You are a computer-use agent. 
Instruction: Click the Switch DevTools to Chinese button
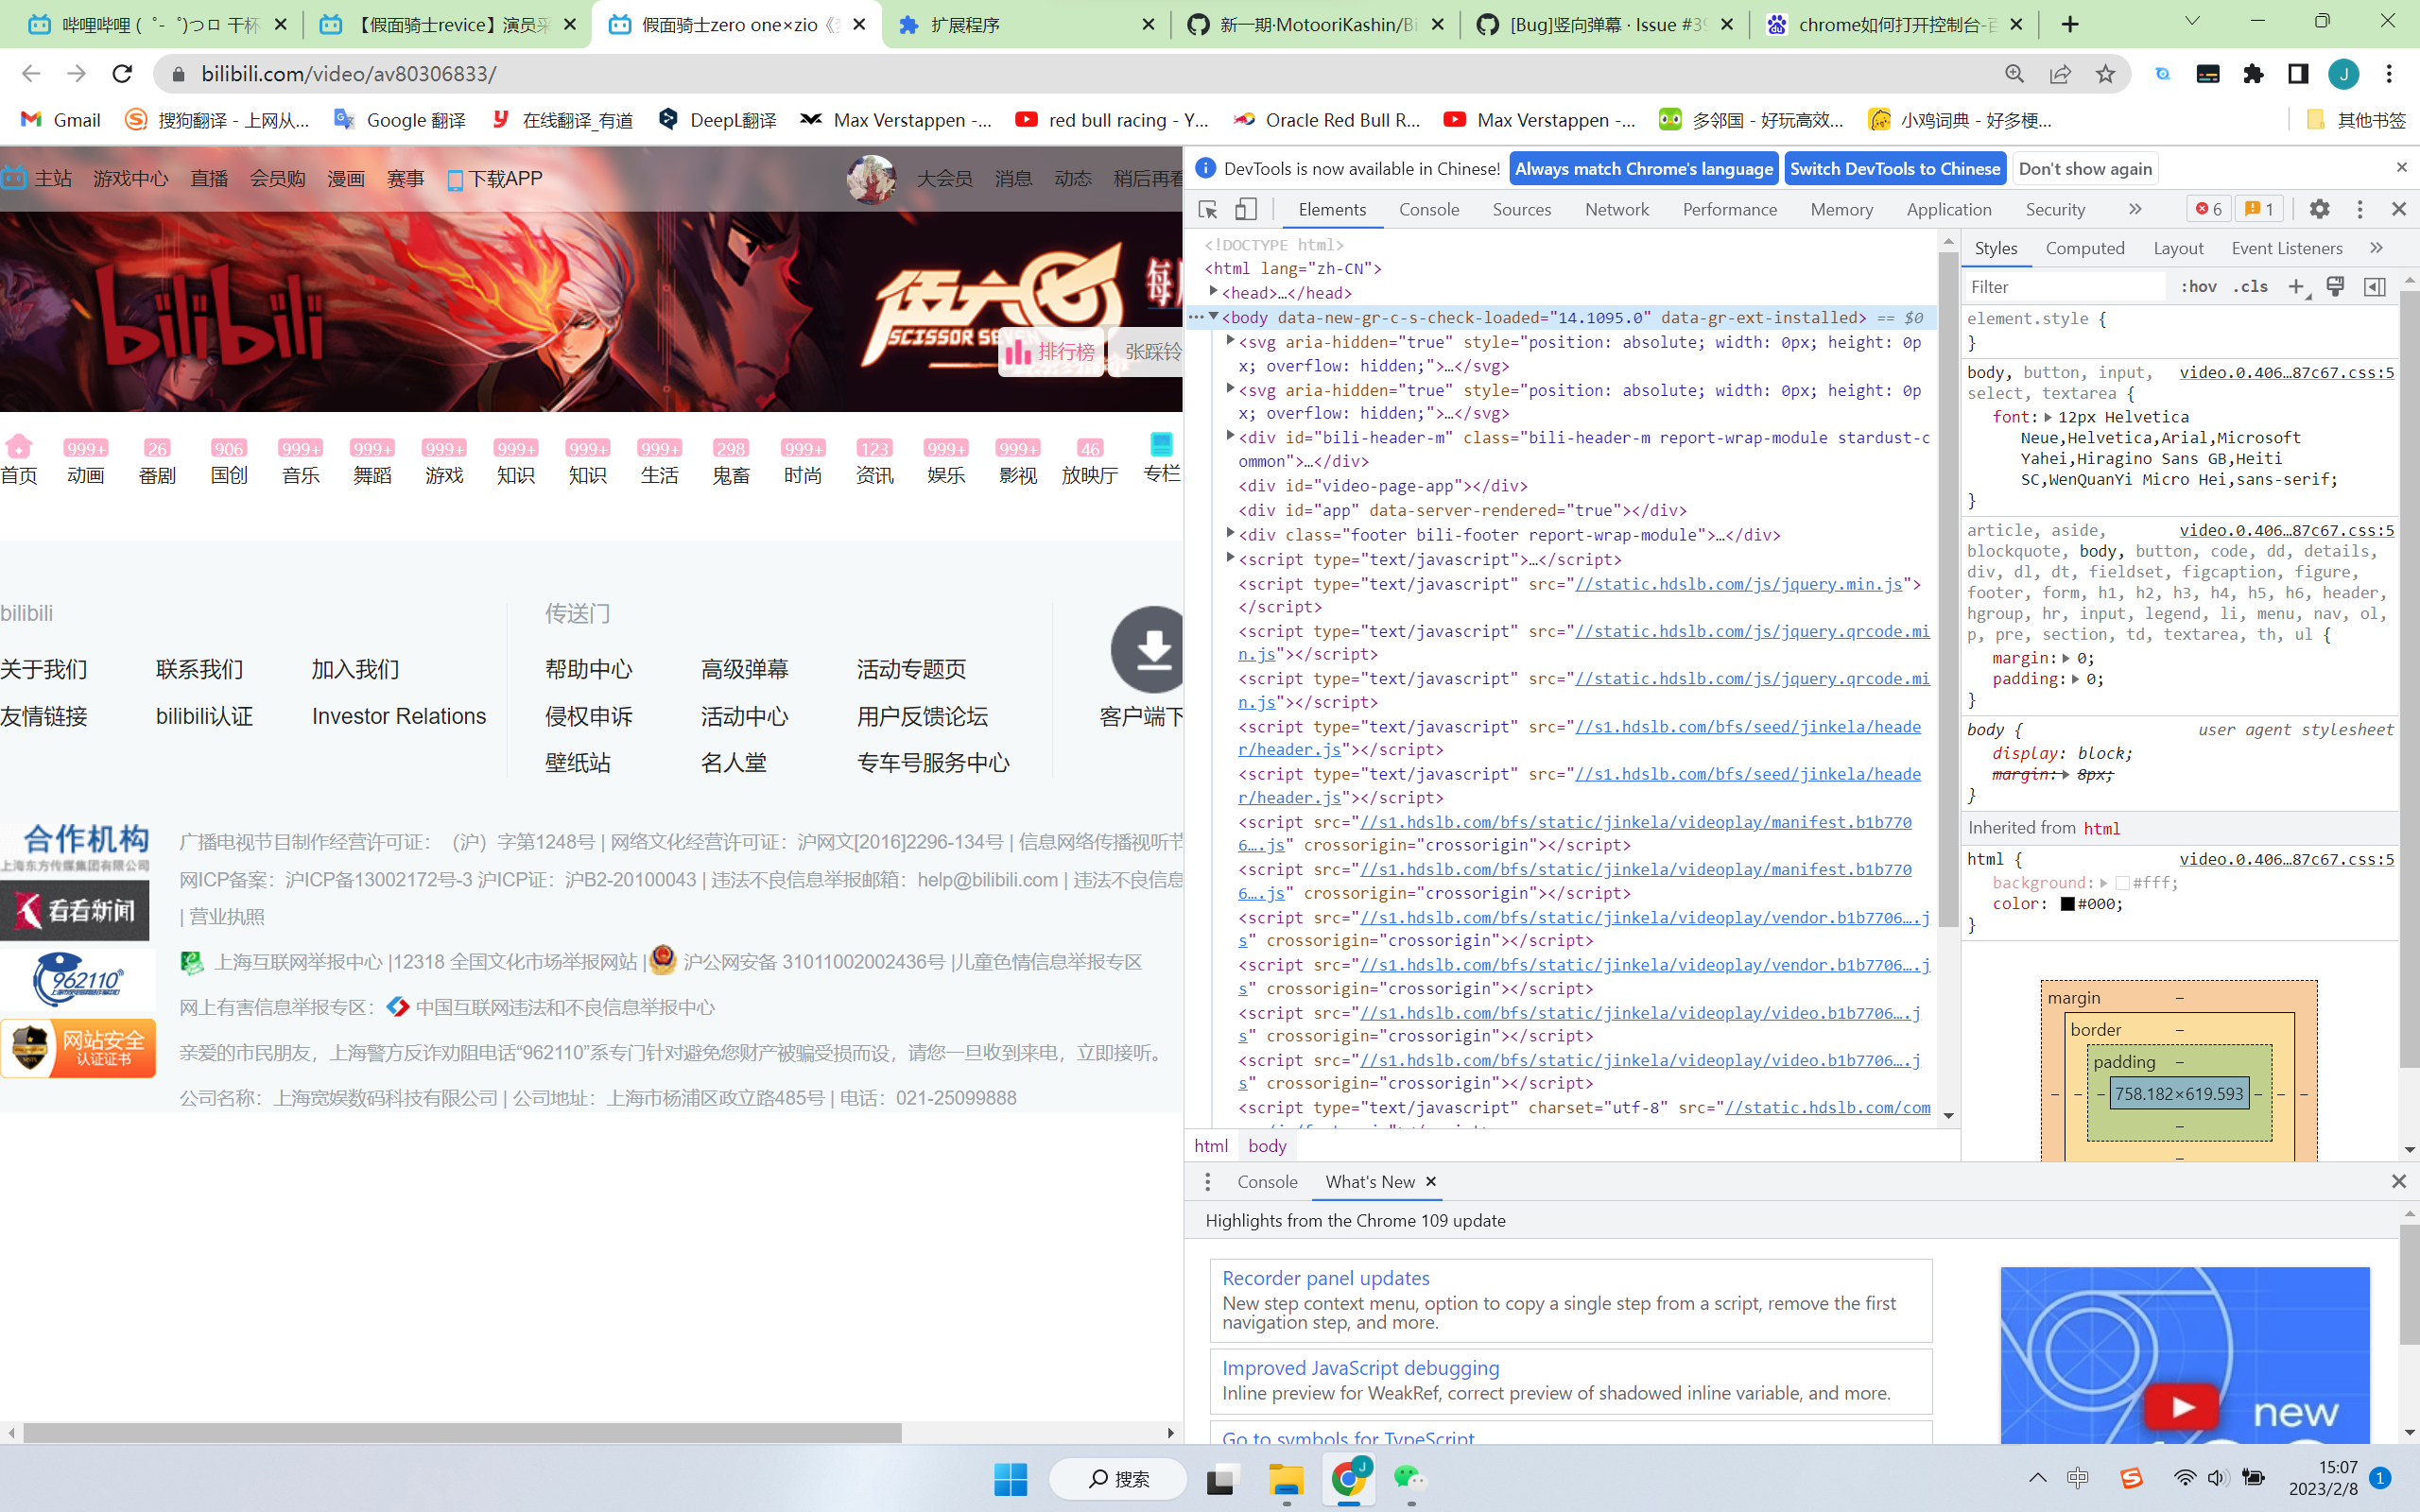point(1896,168)
